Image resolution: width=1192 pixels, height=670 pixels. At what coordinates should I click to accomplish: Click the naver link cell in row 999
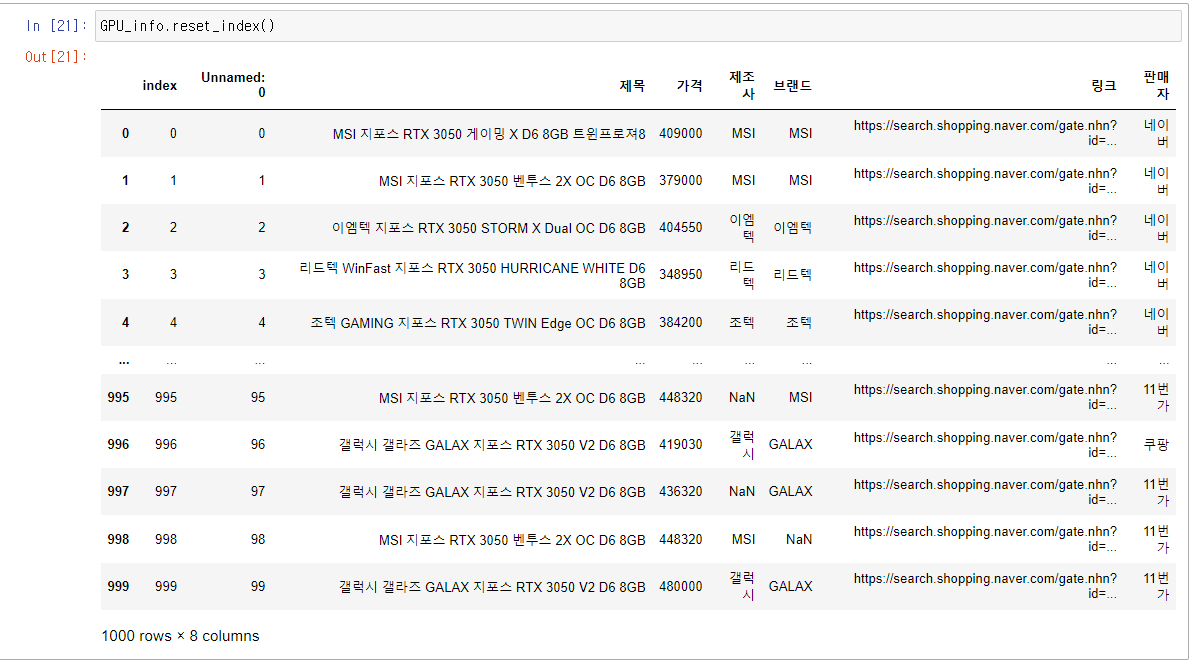click(x=985, y=586)
